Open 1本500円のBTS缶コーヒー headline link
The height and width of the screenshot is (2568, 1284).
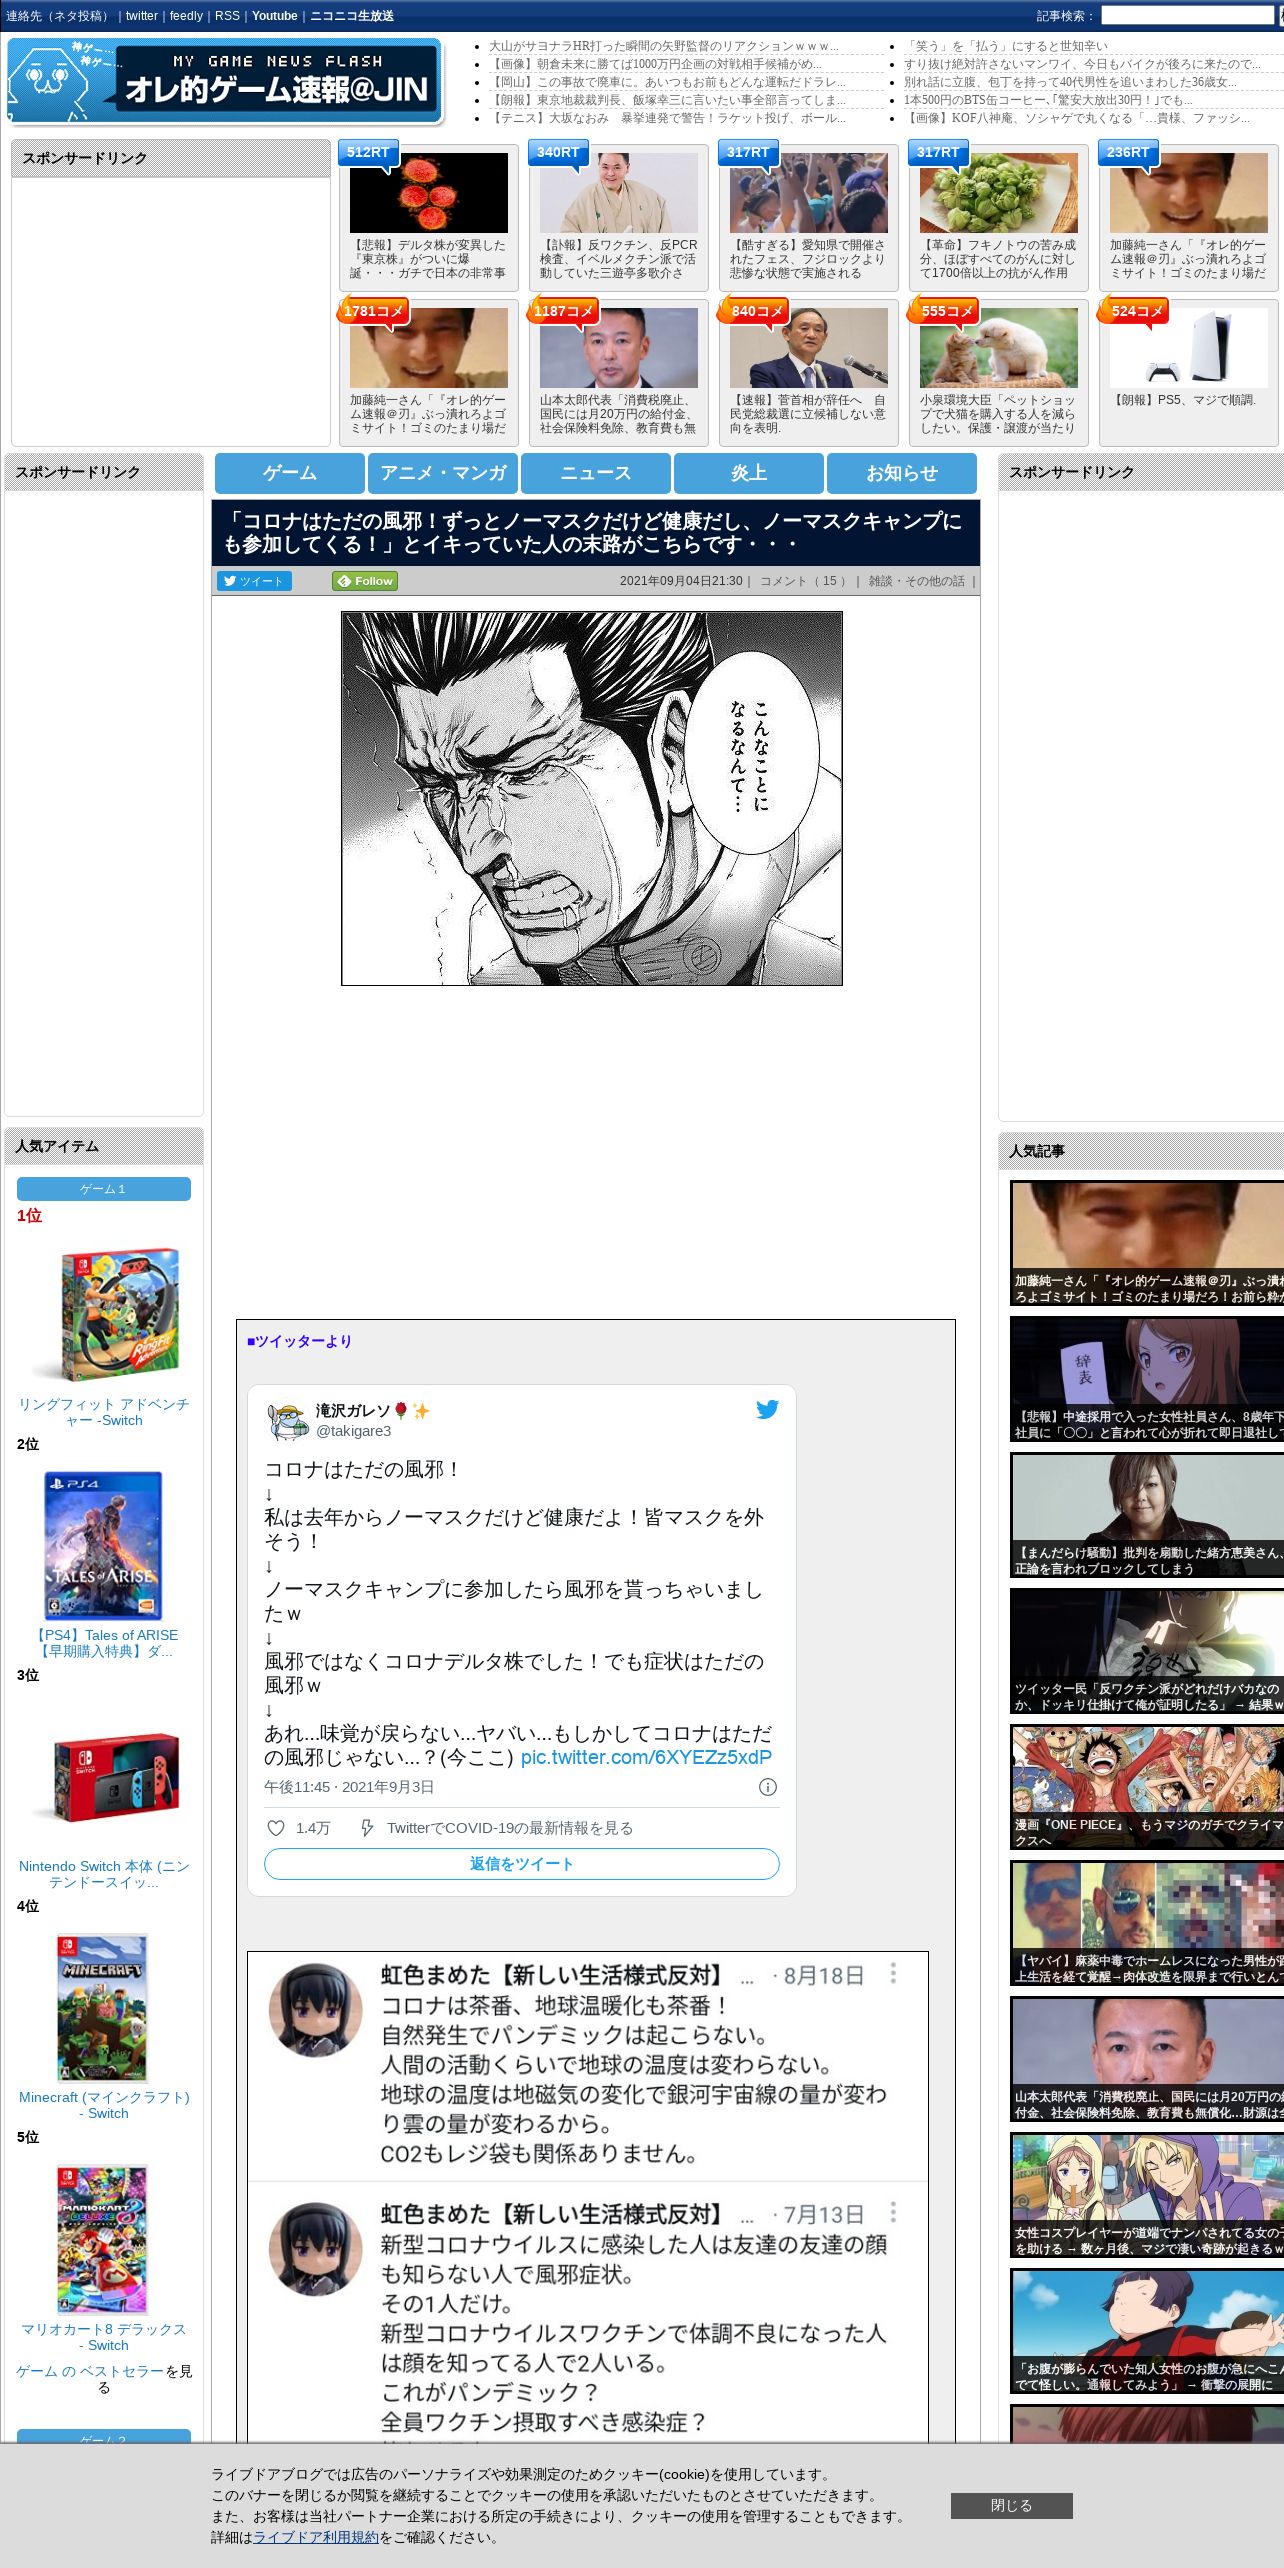(x=1049, y=100)
